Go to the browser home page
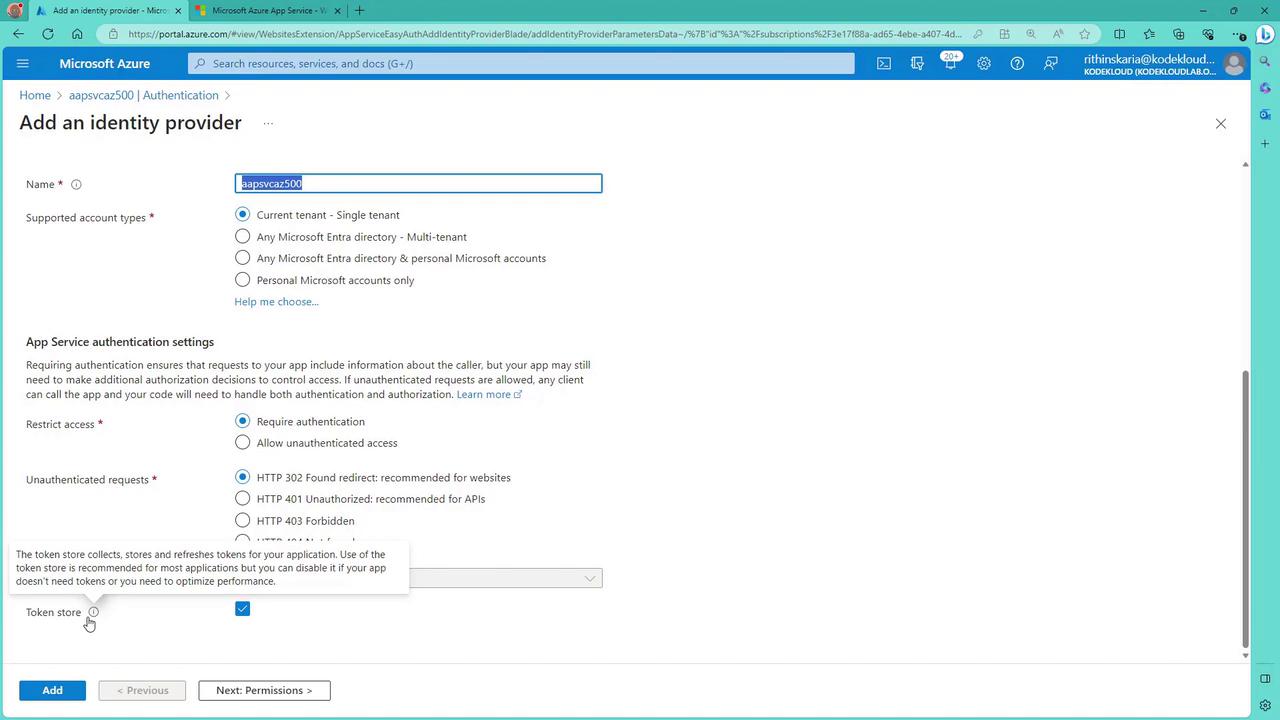This screenshot has width=1280, height=720. click(77, 34)
